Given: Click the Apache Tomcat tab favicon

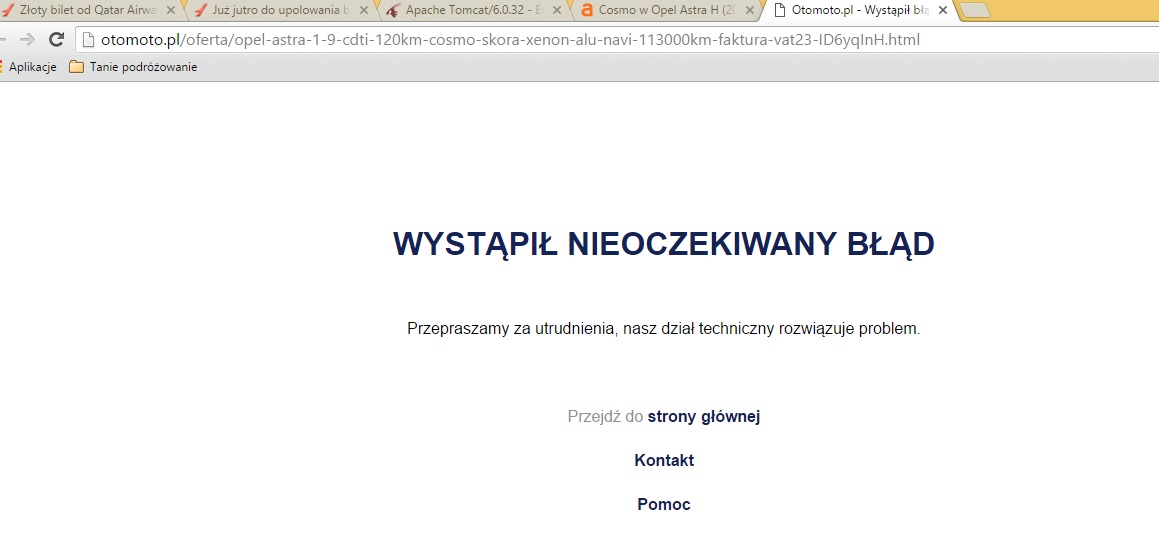Looking at the screenshot, I should (393, 10).
